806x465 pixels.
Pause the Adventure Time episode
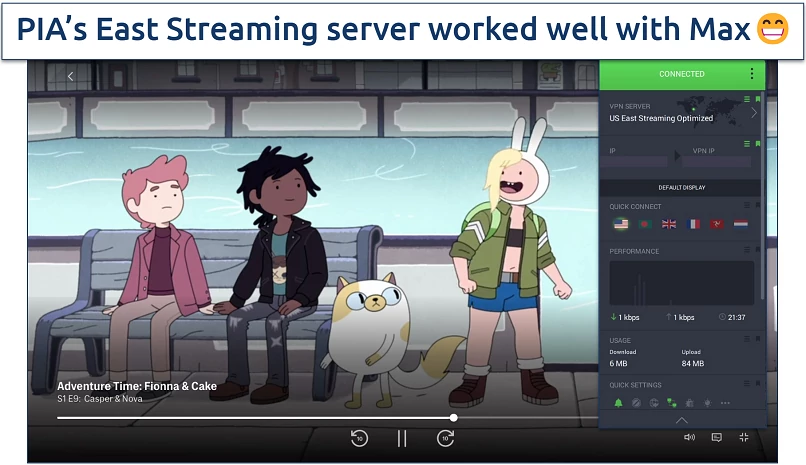click(402, 438)
